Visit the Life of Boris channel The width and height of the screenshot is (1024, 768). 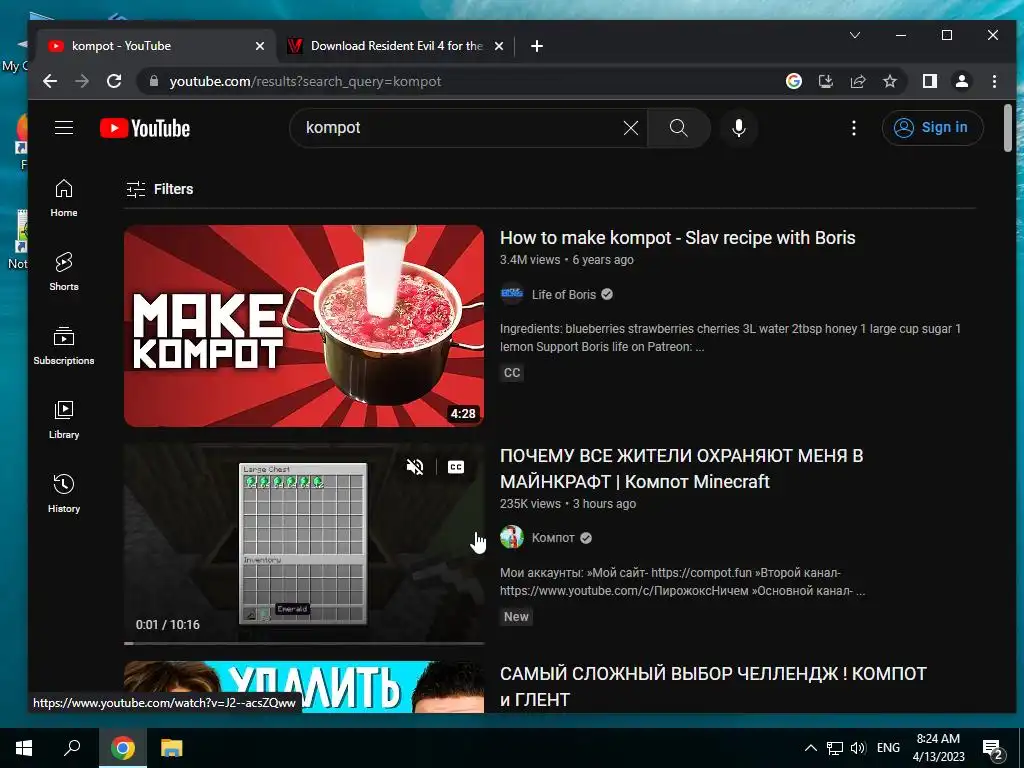pyautogui.click(x=564, y=295)
